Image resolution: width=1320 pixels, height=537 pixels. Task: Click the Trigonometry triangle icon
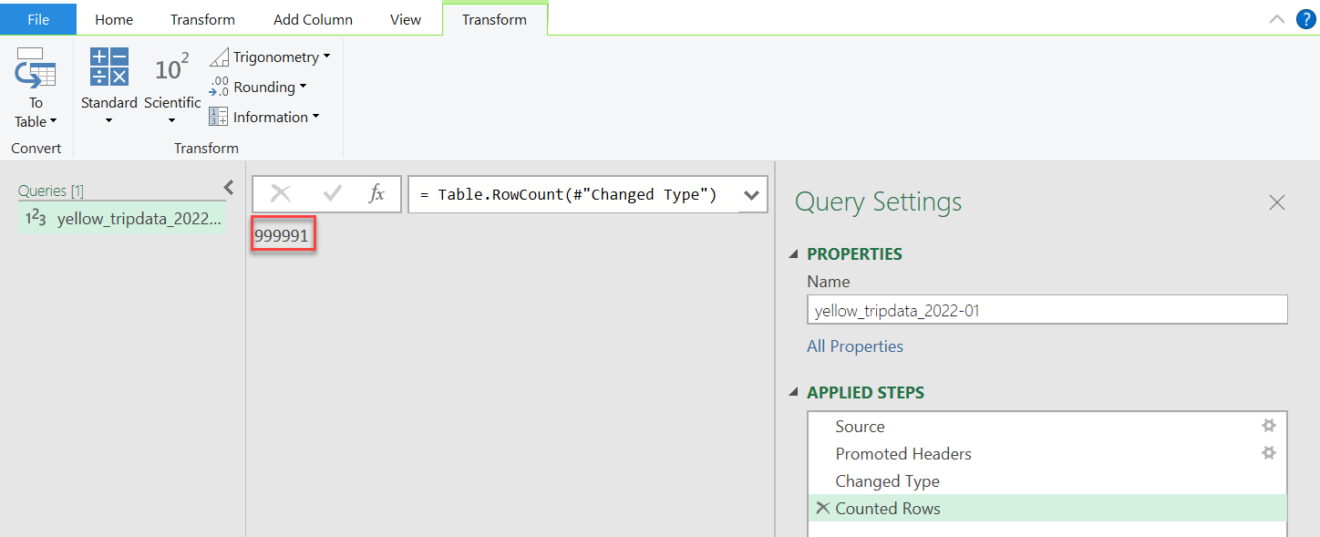pyautogui.click(x=219, y=58)
